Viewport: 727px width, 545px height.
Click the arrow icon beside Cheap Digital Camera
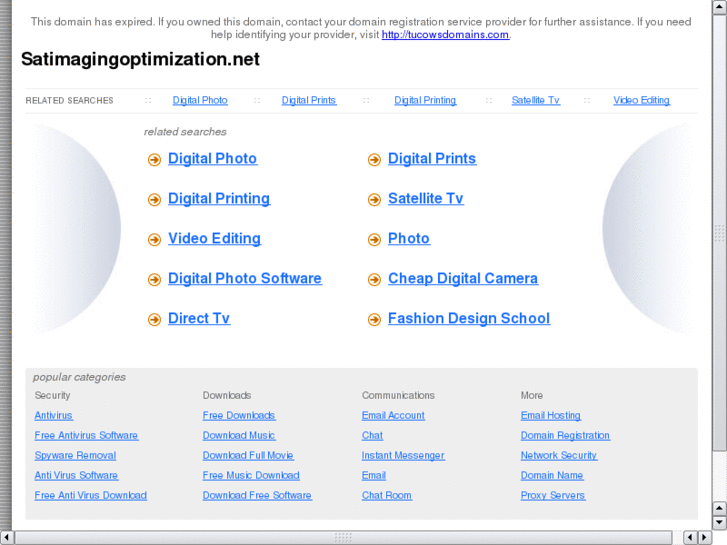click(374, 280)
